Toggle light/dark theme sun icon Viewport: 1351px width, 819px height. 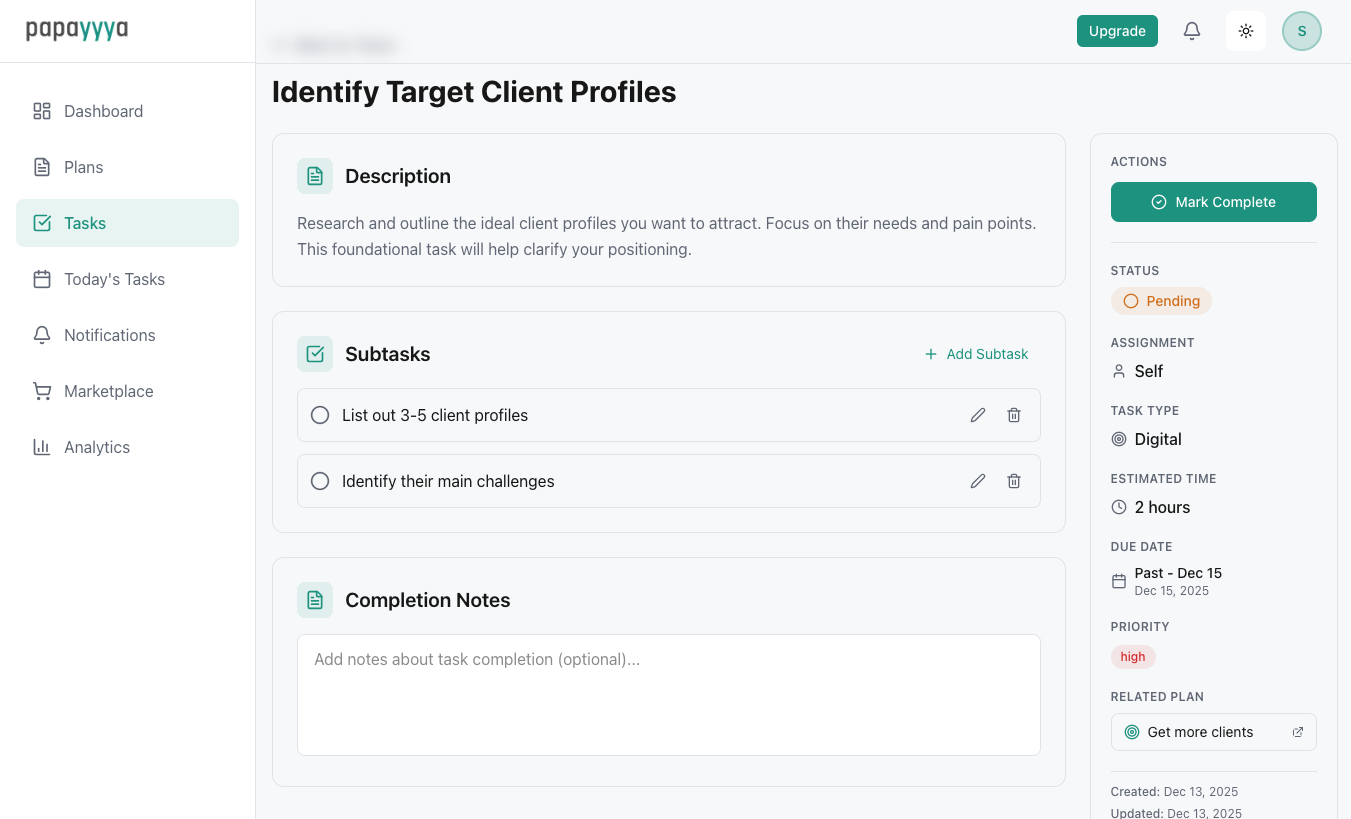coord(1245,31)
